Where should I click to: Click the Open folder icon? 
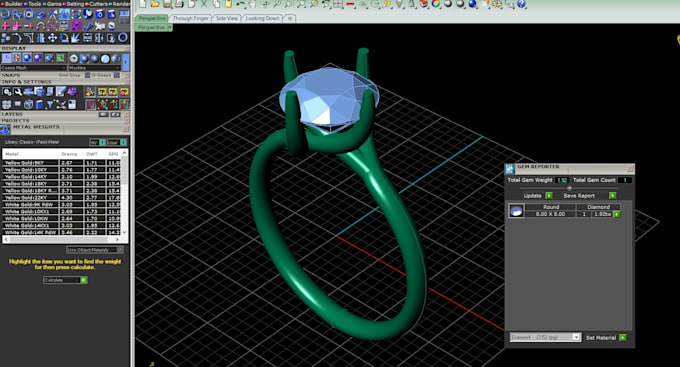[x=154, y=4]
